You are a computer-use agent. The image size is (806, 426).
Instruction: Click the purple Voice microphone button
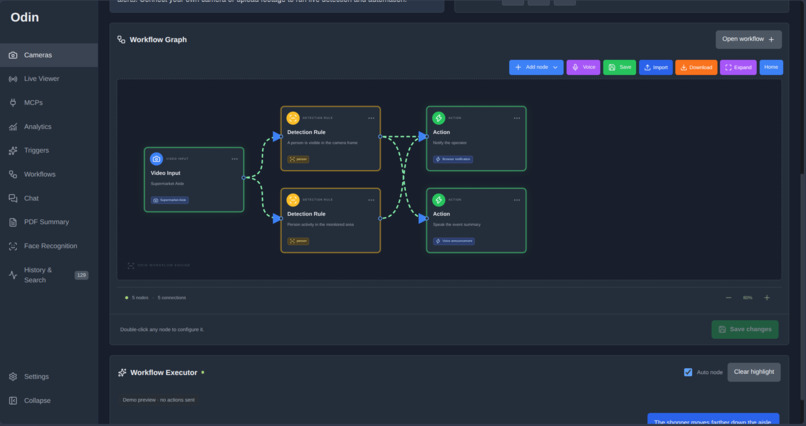[x=583, y=67]
